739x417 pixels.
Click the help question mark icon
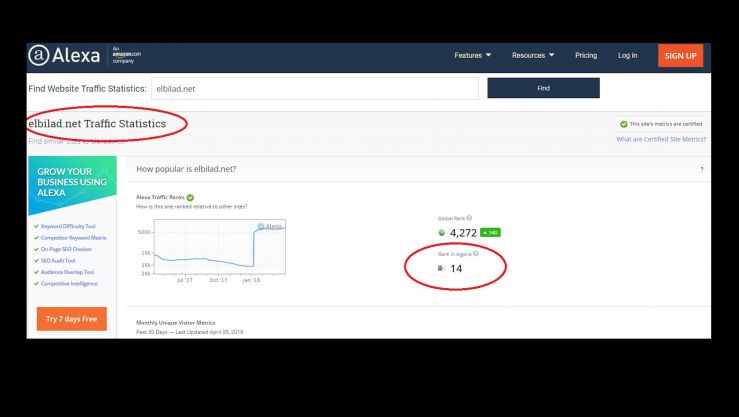(702, 169)
